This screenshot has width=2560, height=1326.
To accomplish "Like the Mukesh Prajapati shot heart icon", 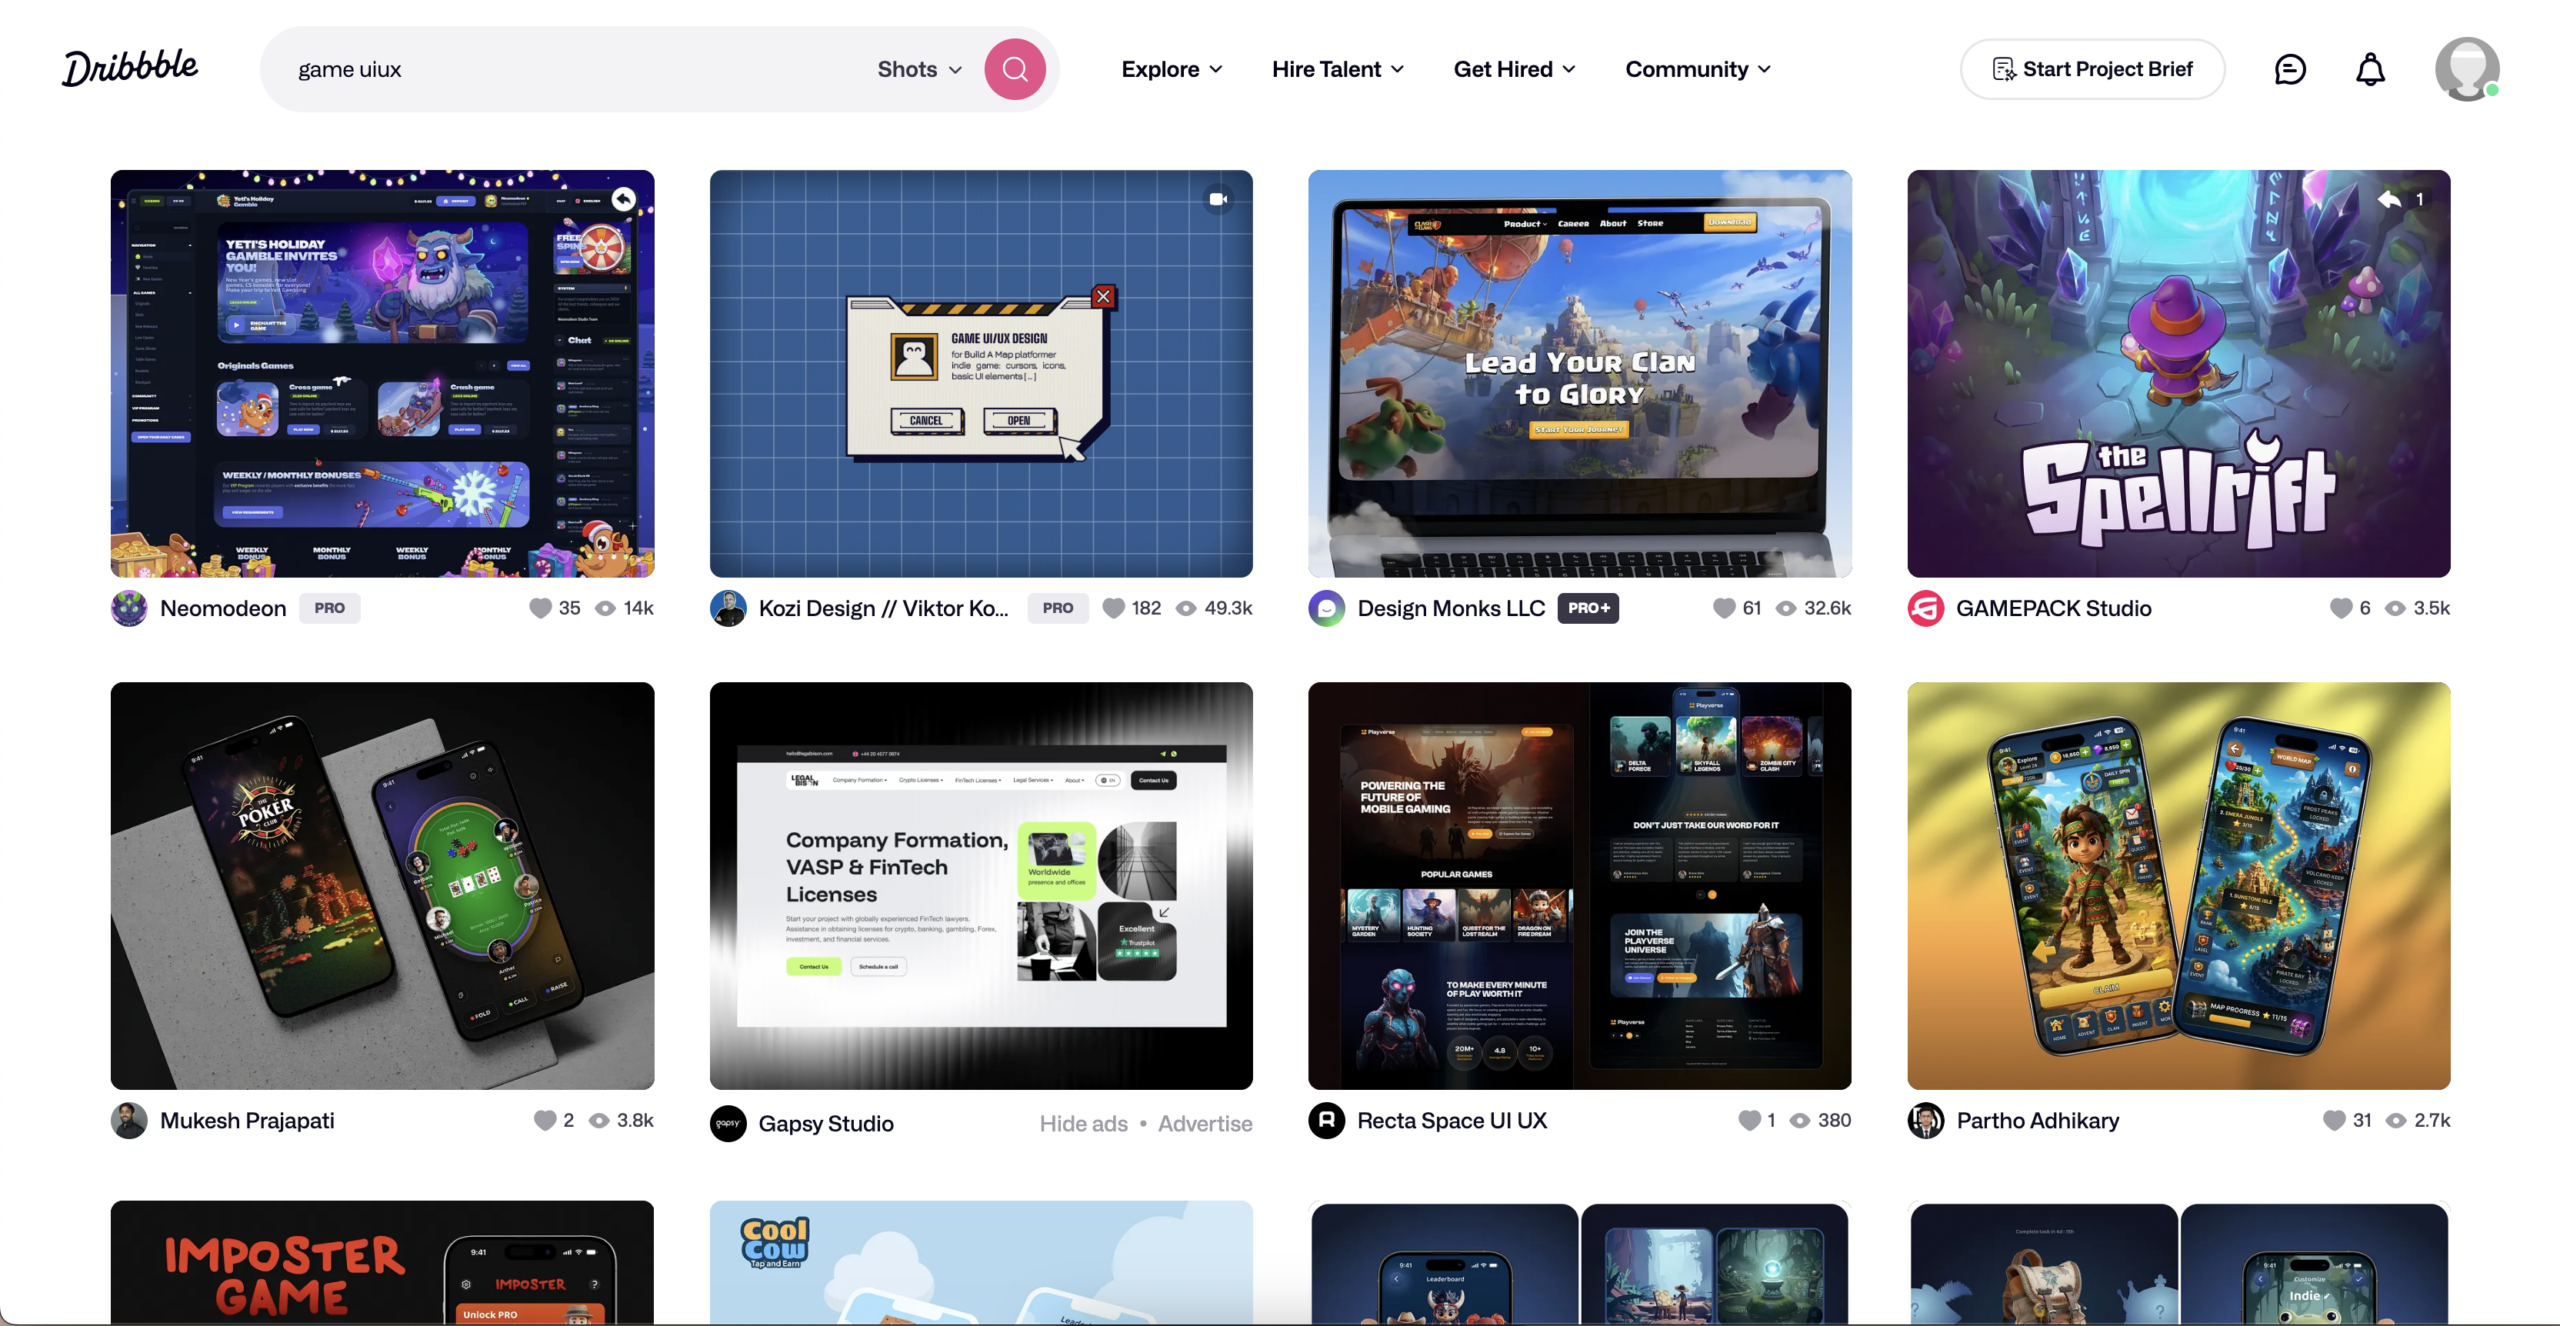I will [545, 1120].
